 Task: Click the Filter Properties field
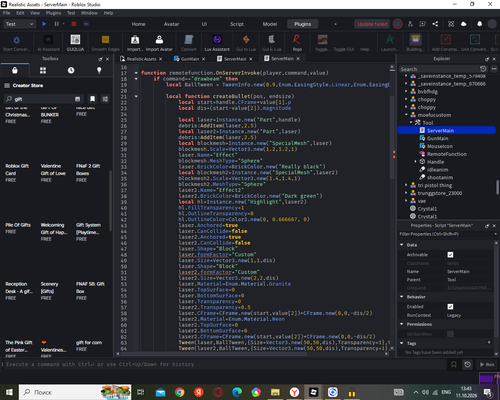pyautogui.click(x=447, y=234)
